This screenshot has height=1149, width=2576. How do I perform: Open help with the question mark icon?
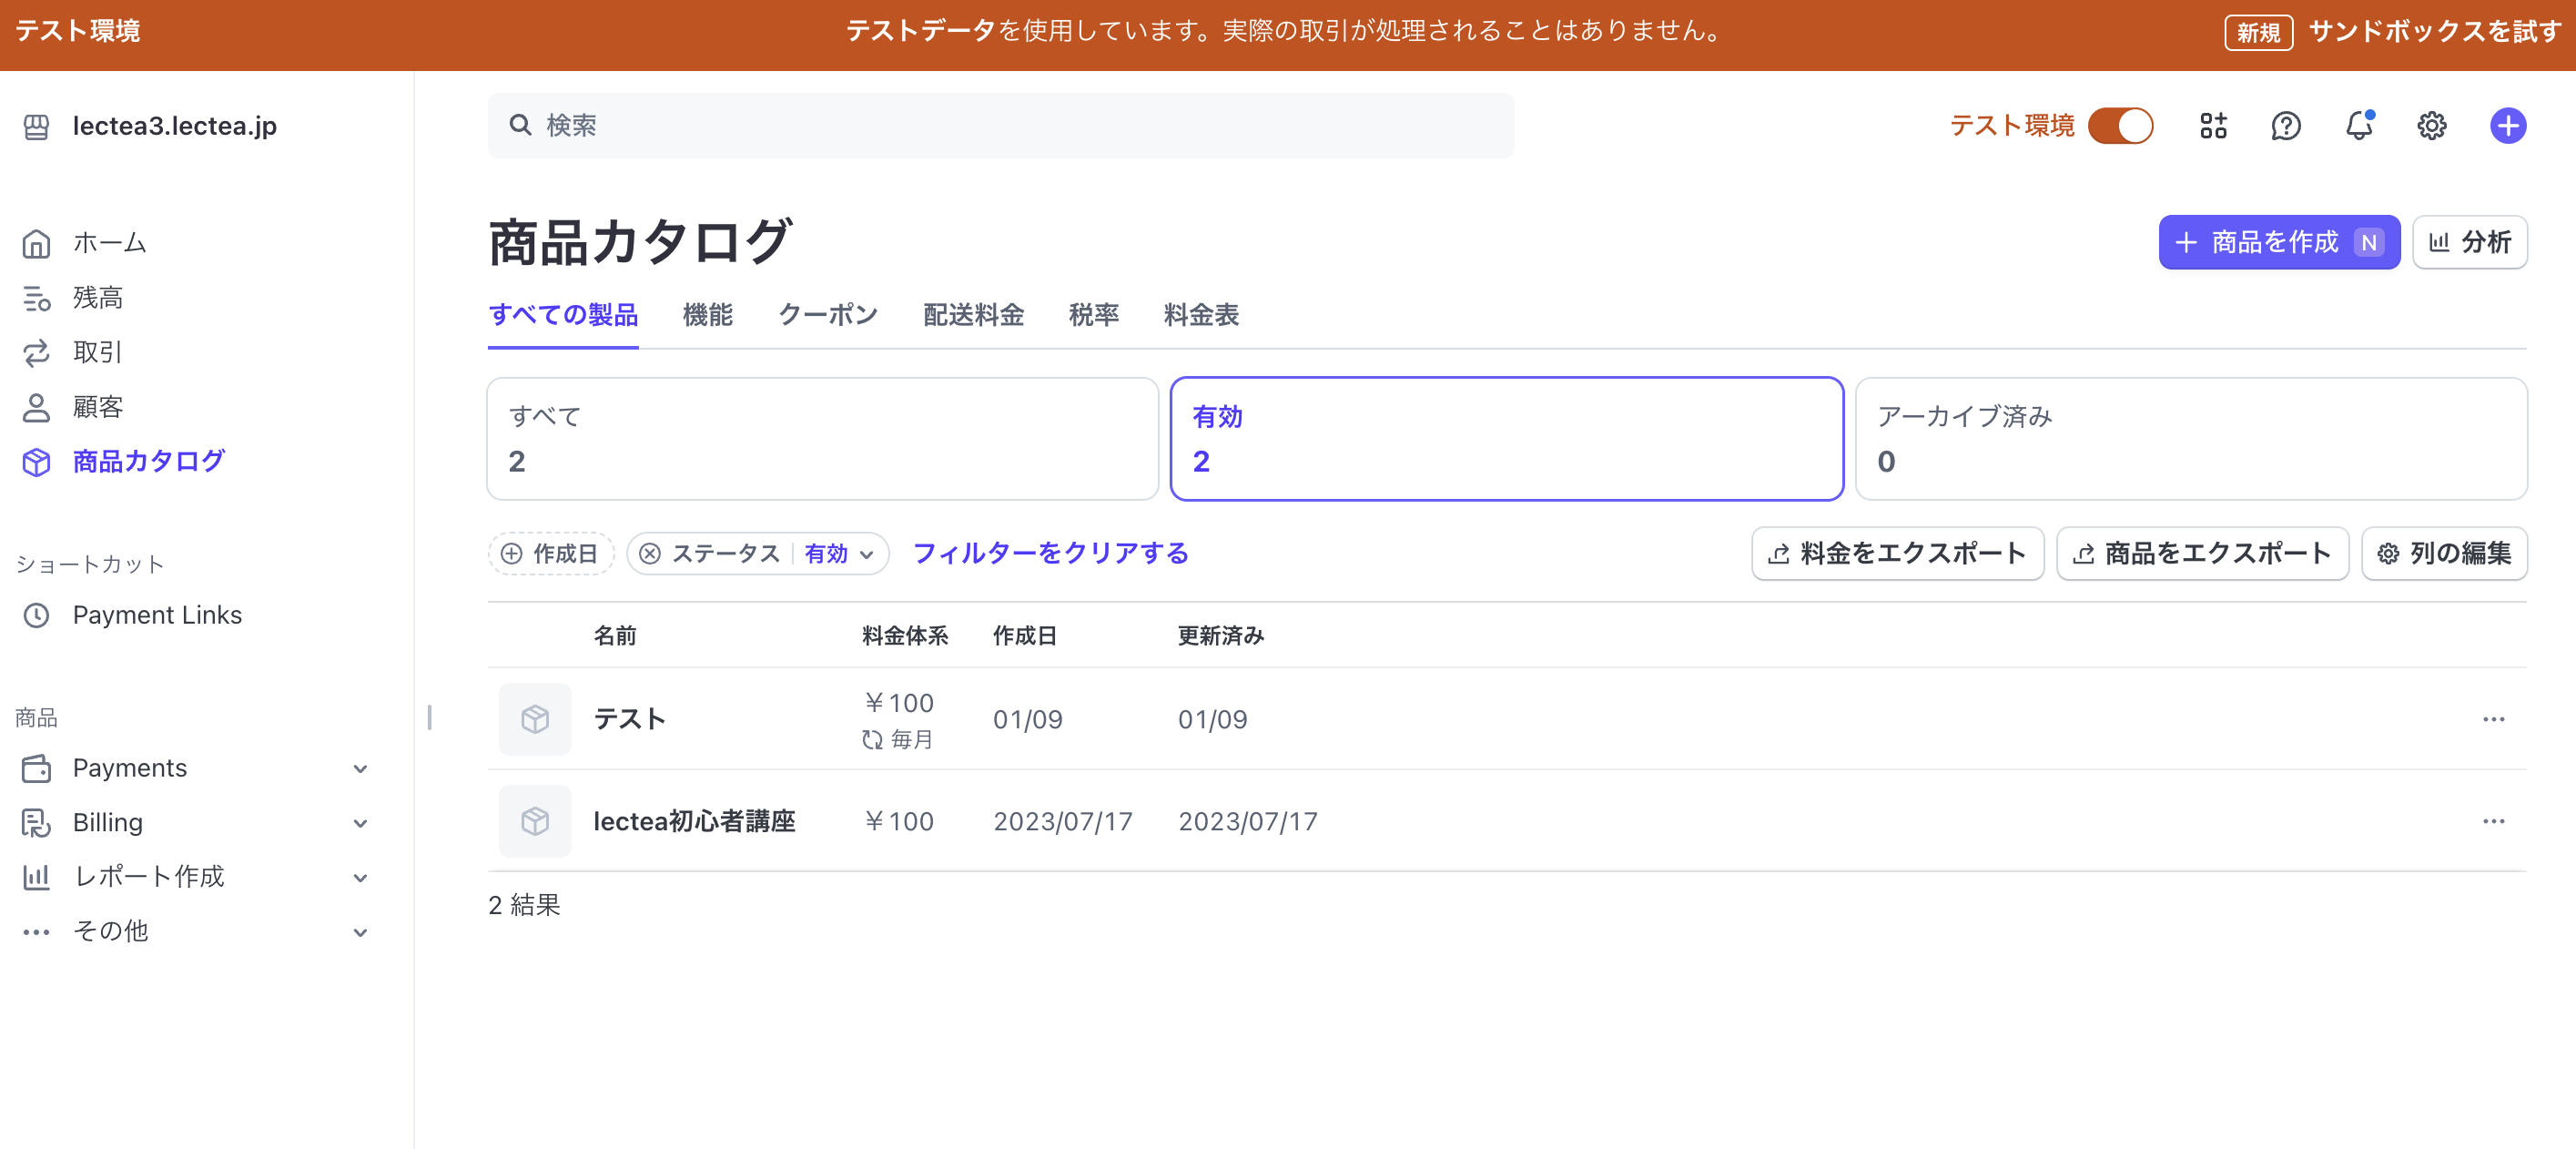tap(2286, 125)
